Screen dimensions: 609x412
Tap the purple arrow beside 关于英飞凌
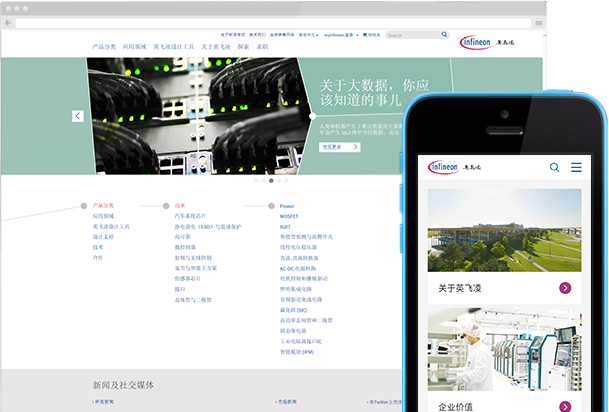click(x=565, y=288)
